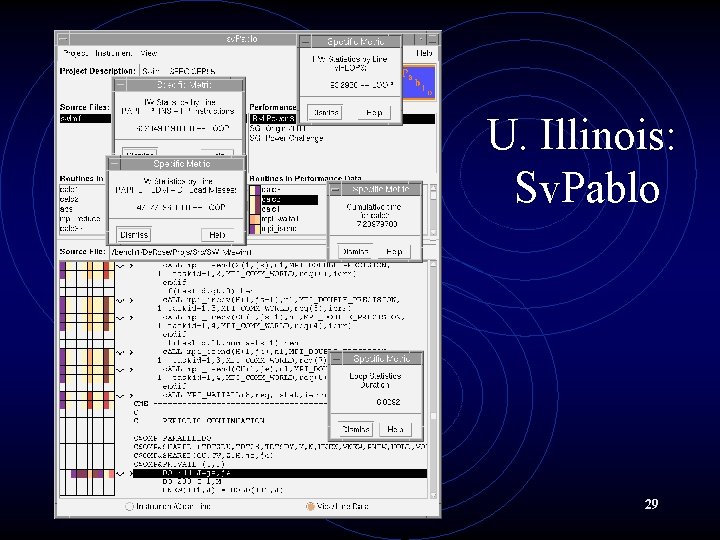Click color cells beside highlighted calc2 routine
This screenshot has width=720, height=540.
coord(254,200)
